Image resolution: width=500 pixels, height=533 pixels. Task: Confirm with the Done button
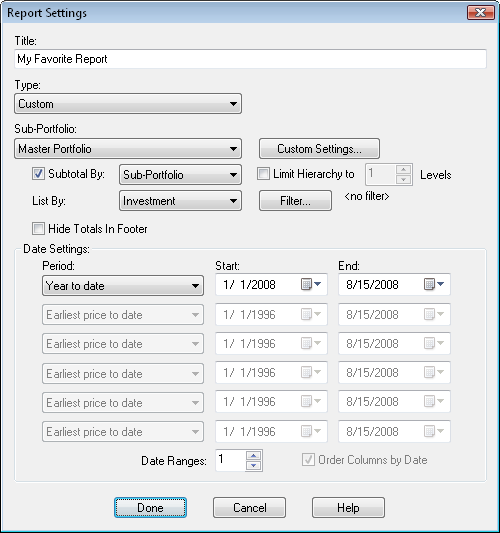[150, 508]
